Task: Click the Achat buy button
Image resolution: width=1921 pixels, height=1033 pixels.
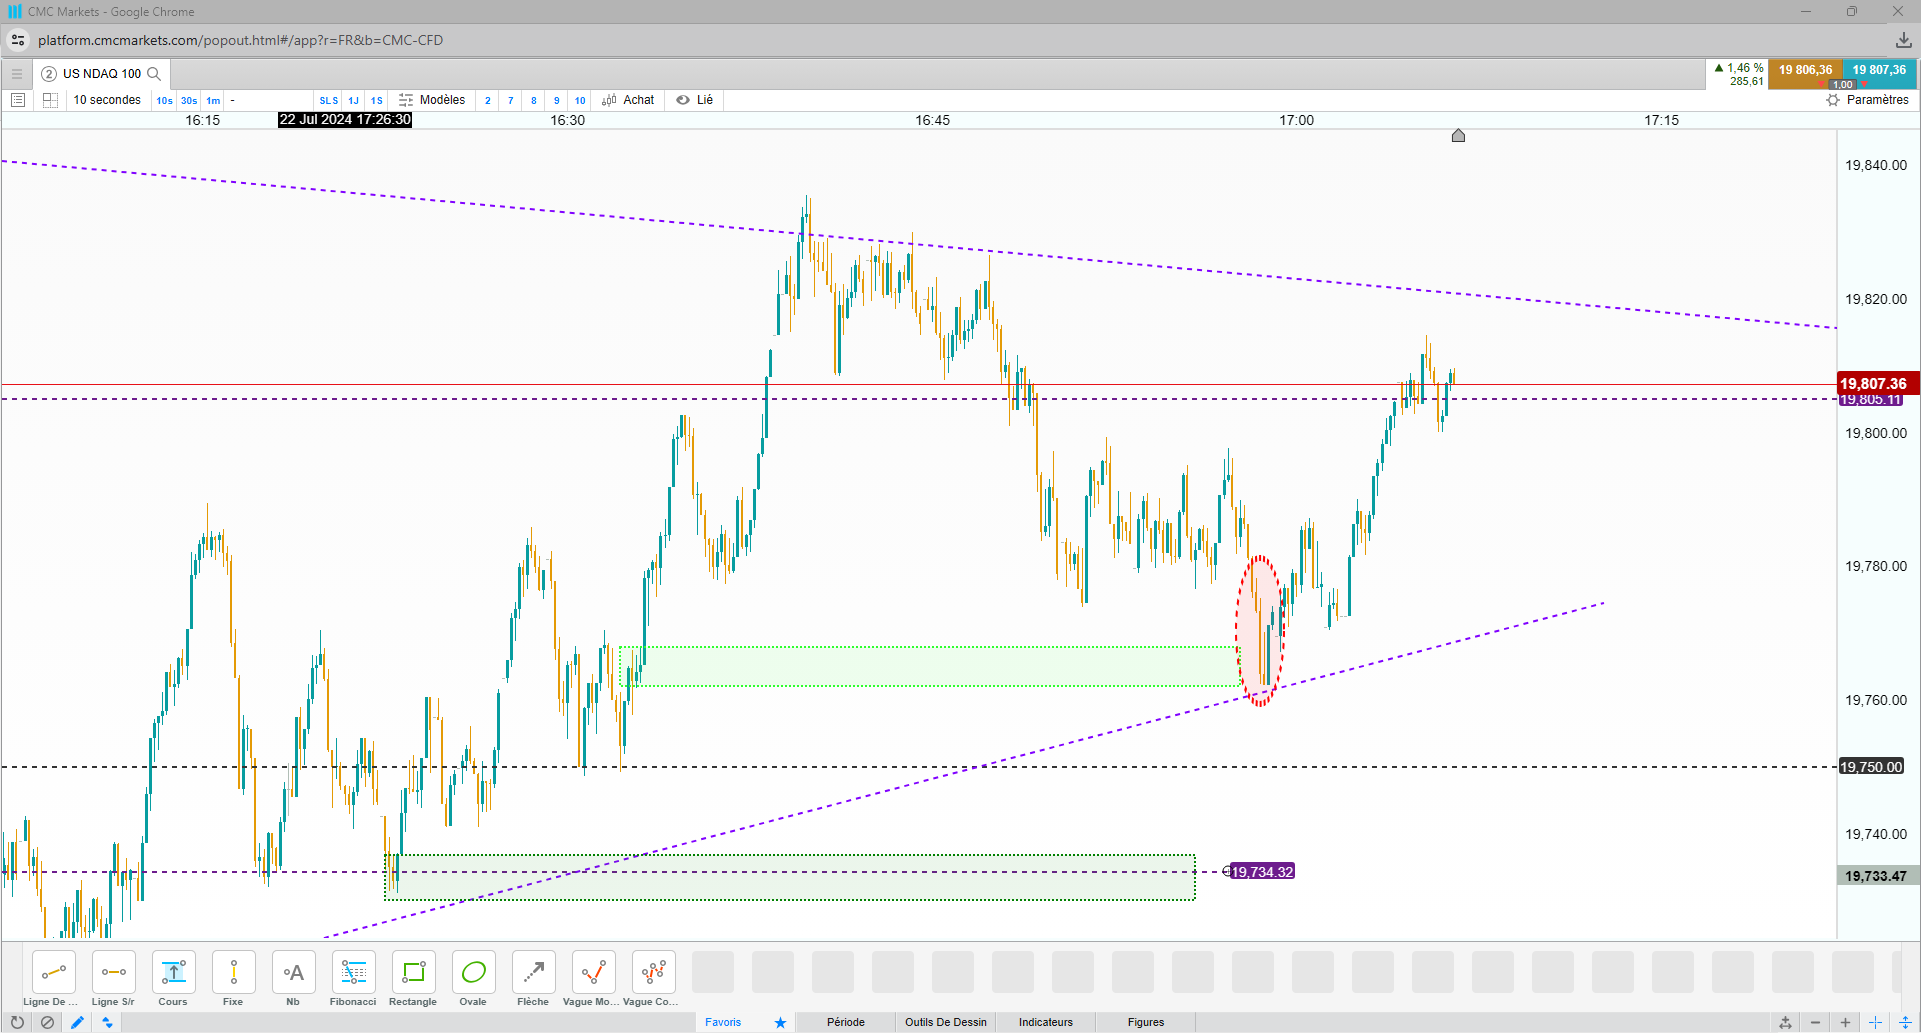Action: 628,100
